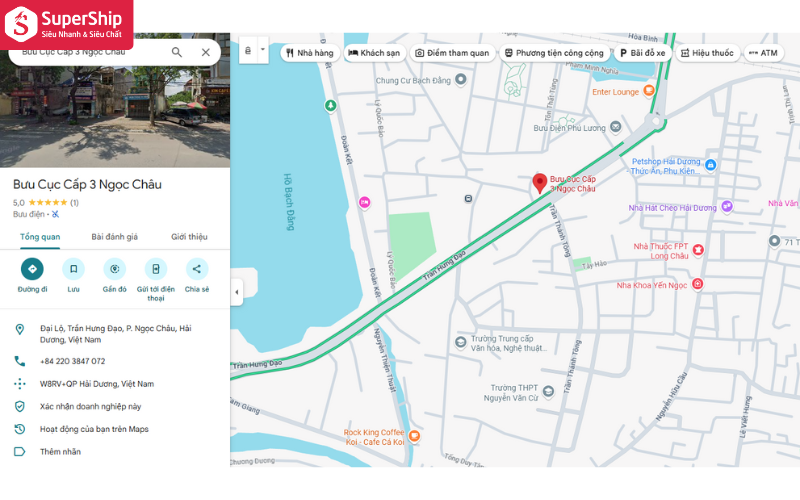Filter the map by Khách sạn
The image size is (800, 500).
pos(374,53)
